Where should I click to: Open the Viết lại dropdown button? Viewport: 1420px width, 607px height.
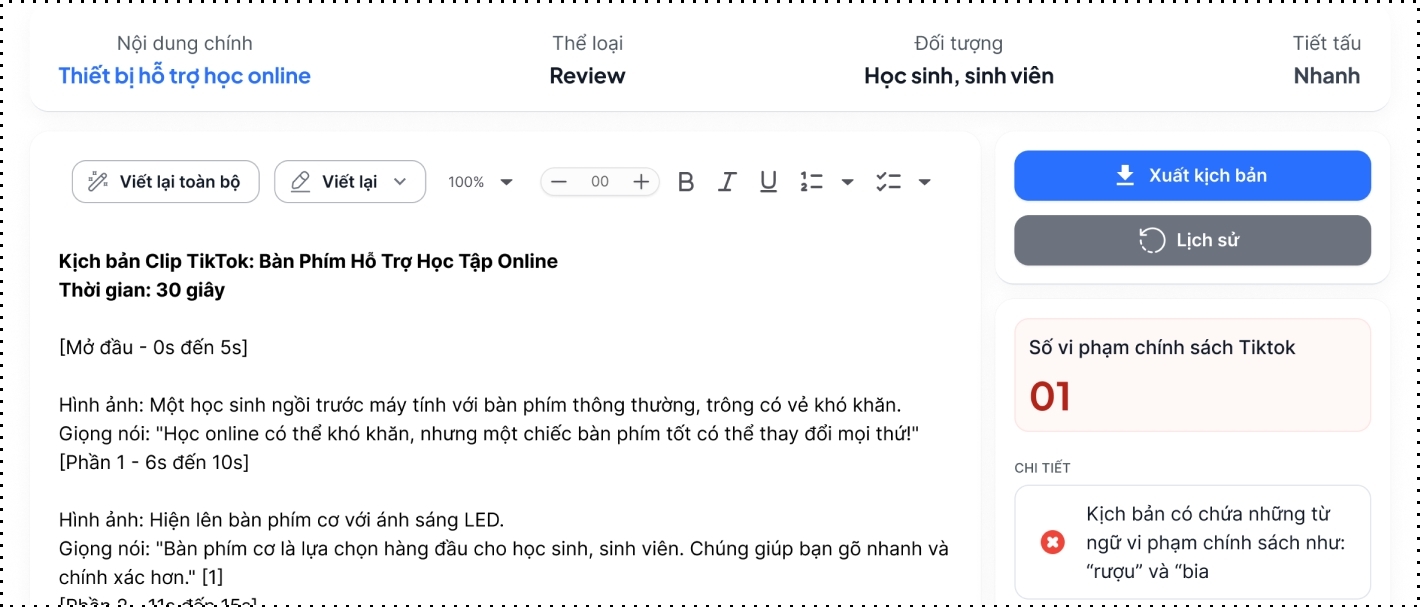349,182
